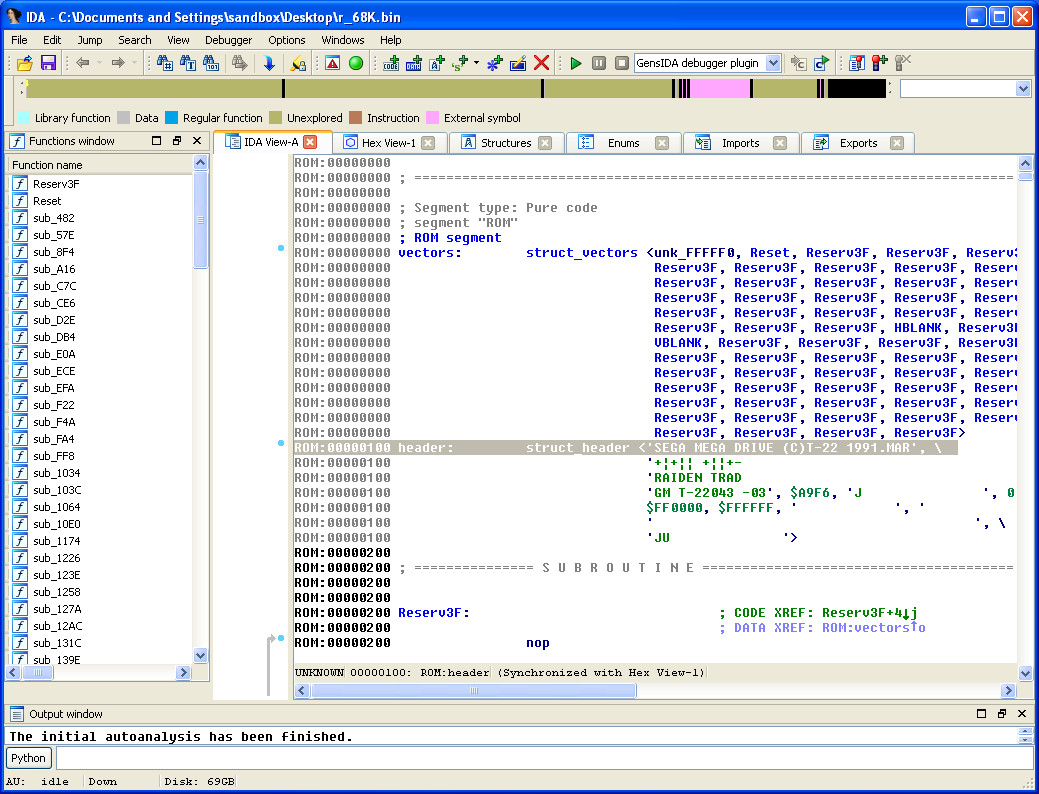Switch to the Structures tab
This screenshot has height=794, width=1039.
tap(505, 143)
